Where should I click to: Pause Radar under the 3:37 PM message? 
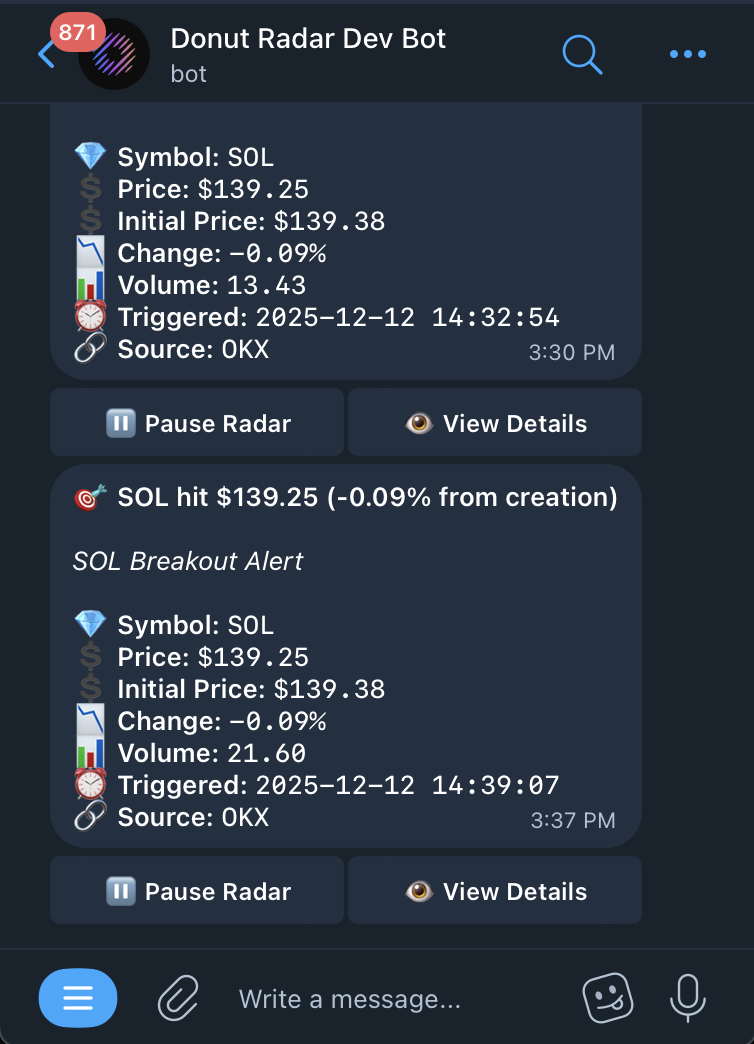point(197,891)
